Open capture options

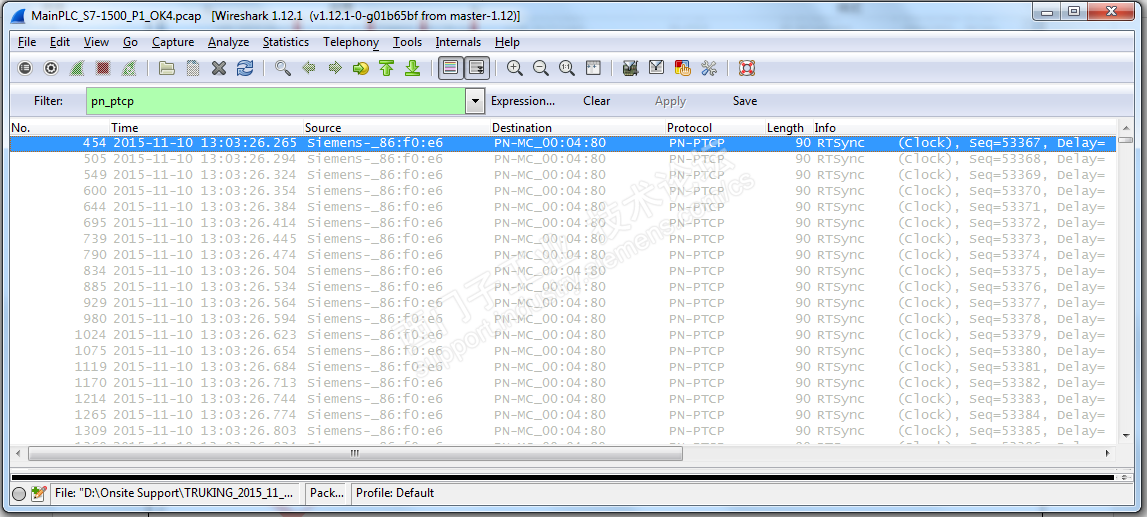click(x=51, y=68)
